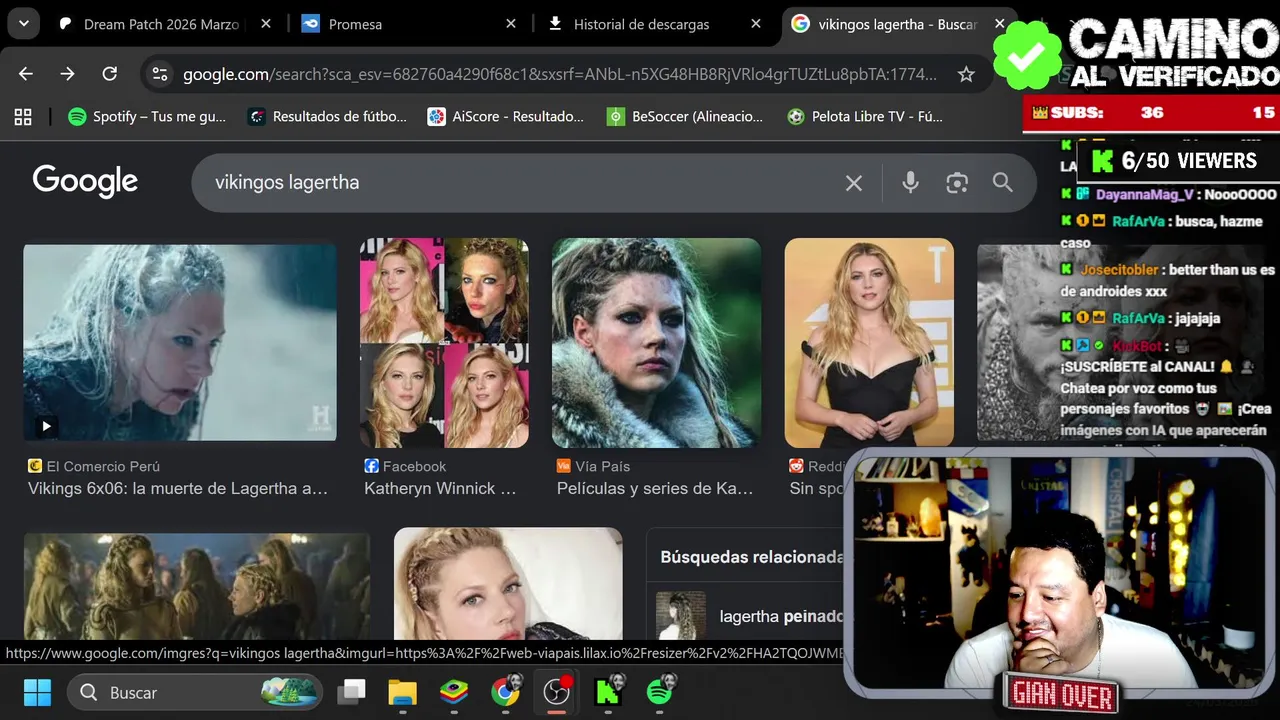1280x720 pixels.
Task: Click the taskbar Buscar search box
Action: click(x=195, y=692)
